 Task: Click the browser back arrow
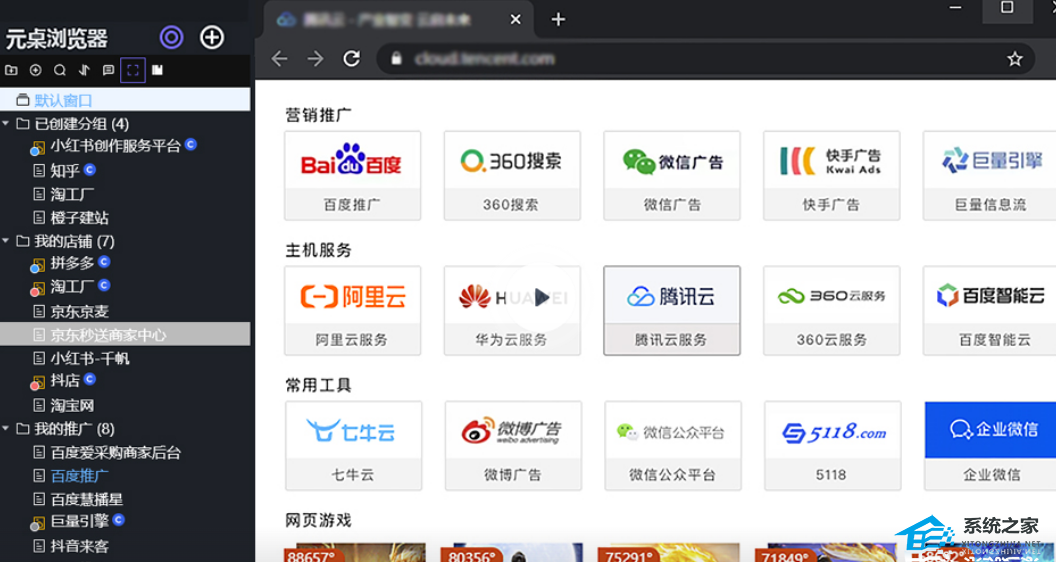click(279, 59)
